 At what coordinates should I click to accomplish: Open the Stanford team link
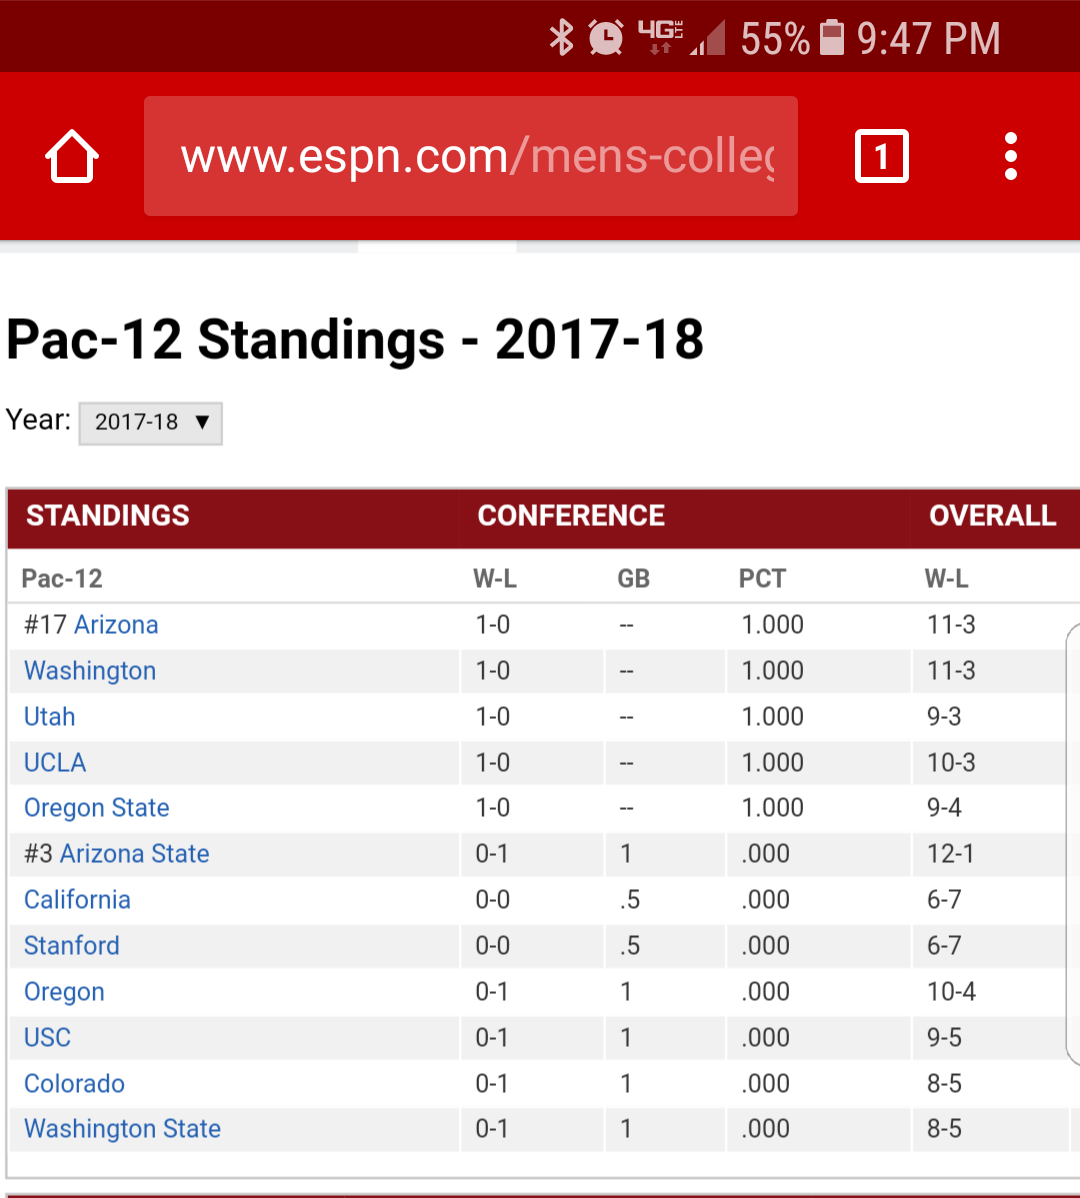[72, 945]
